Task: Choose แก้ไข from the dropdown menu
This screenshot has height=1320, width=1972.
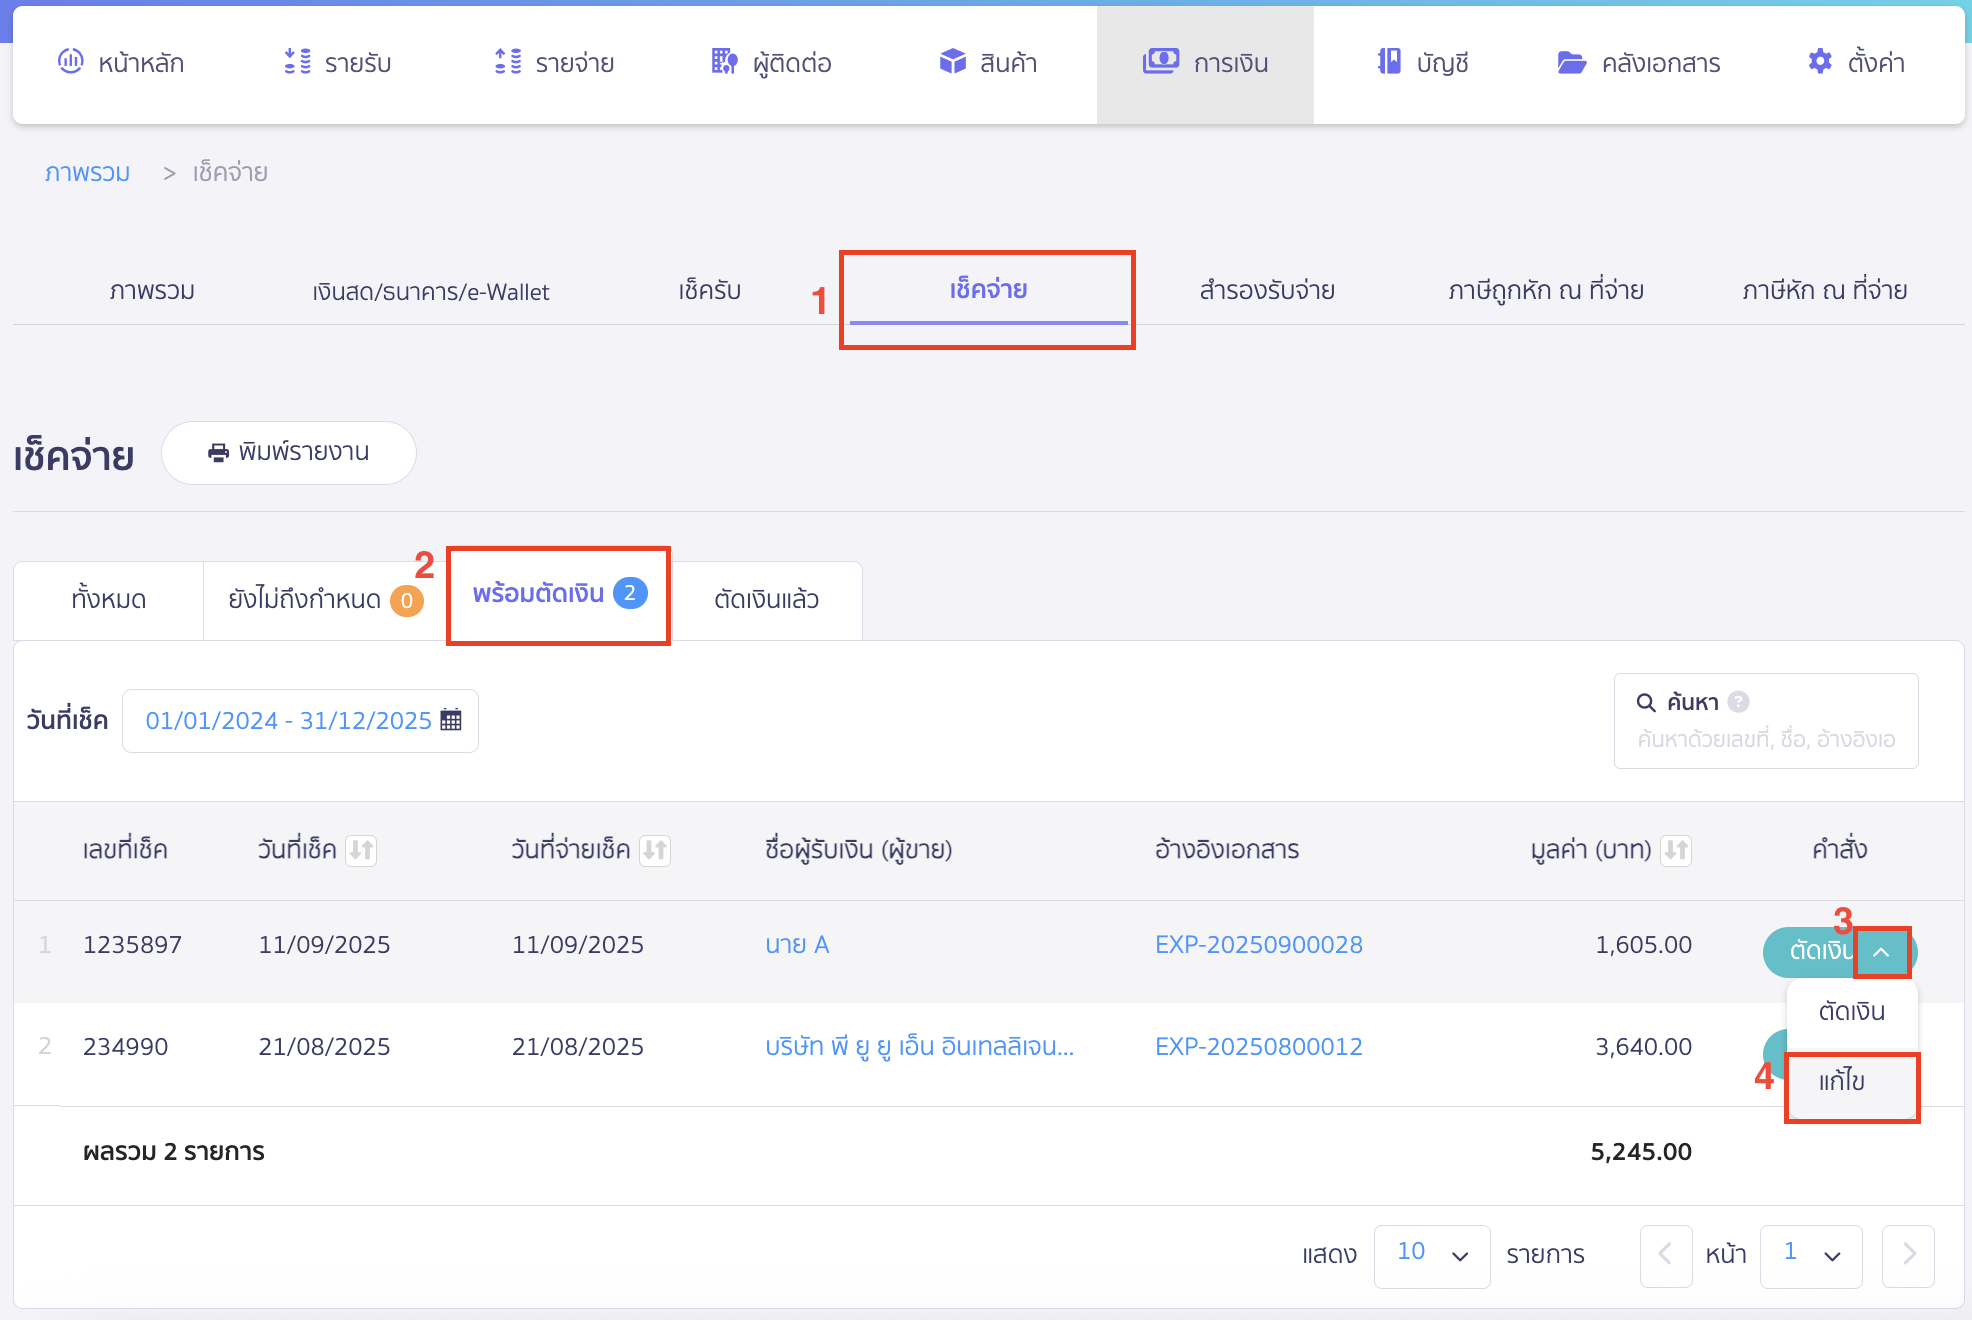Action: coord(1852,1082)
